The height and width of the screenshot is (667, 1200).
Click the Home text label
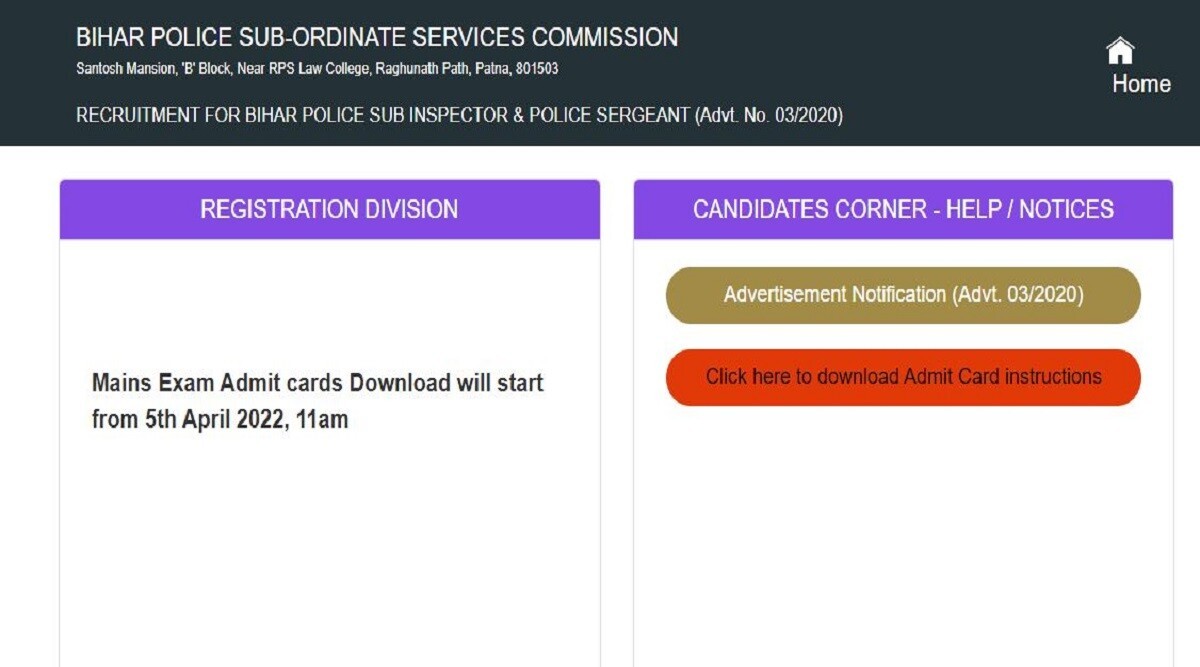click(x=1141, y=84)
